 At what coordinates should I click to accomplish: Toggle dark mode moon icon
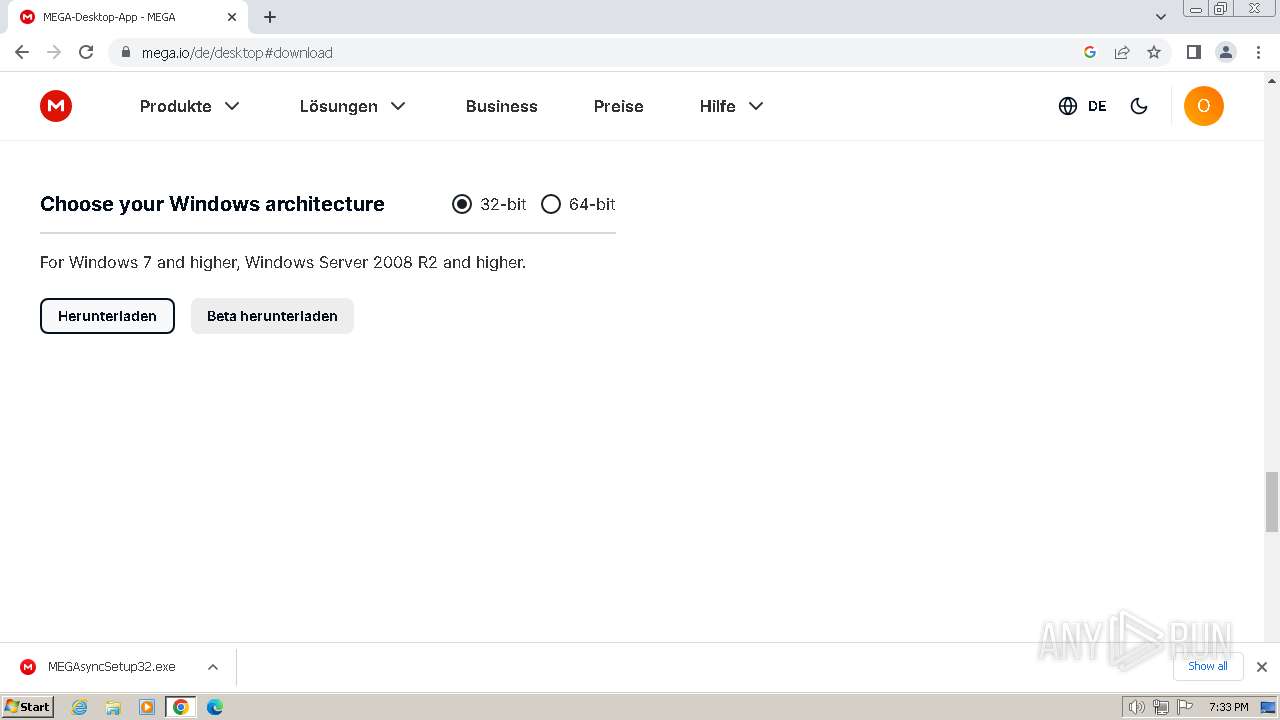click(1139, 106)
